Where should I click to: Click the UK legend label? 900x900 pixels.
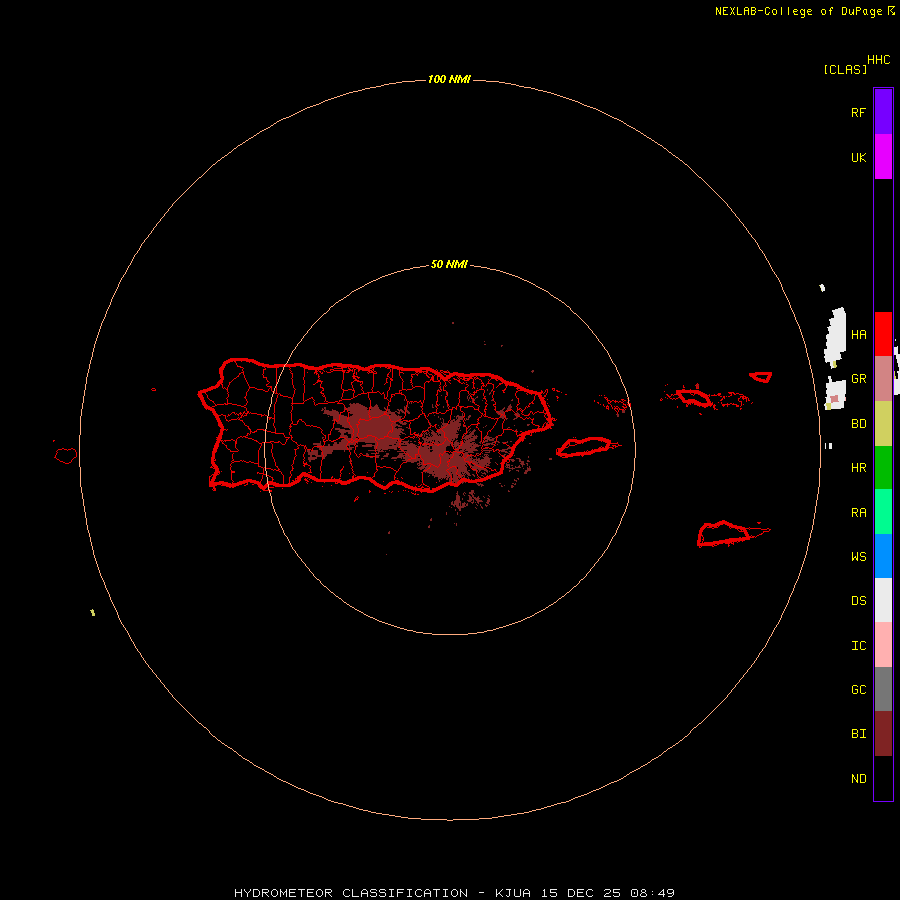click(858, 157)
